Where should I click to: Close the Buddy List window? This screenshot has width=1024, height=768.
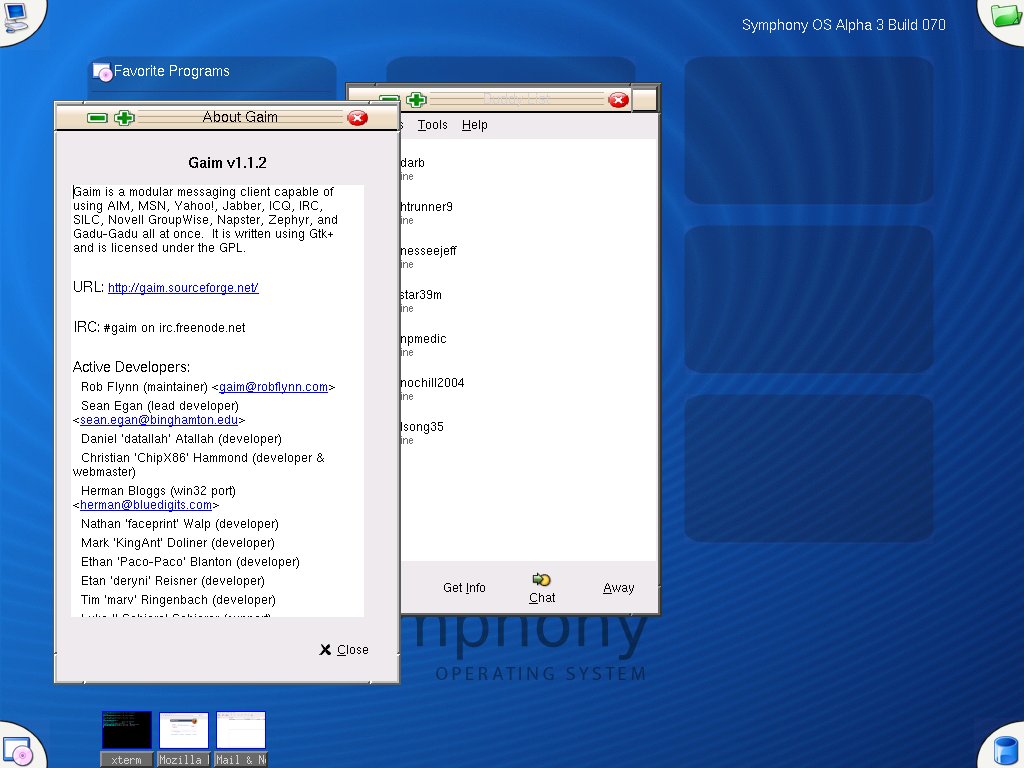click(618, 100)
